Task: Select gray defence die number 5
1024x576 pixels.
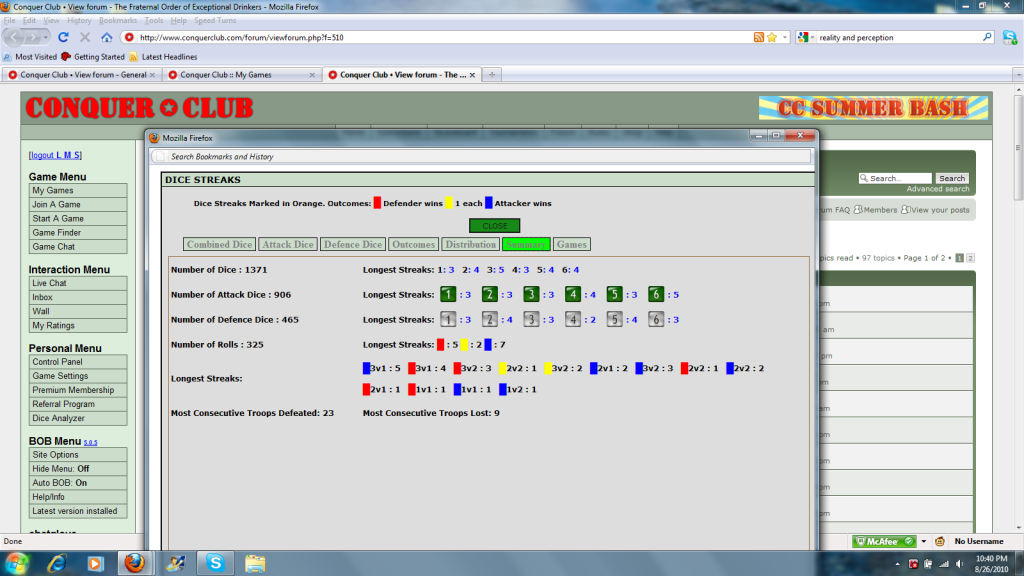Action: click(x=615, y=319)
